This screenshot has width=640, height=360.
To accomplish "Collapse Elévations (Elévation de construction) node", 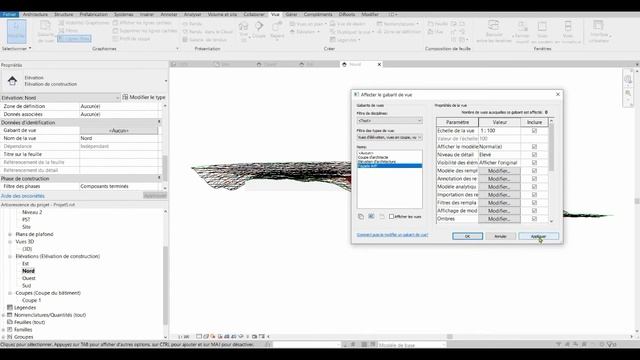I will pyautogui.click(x=10, y=256).
